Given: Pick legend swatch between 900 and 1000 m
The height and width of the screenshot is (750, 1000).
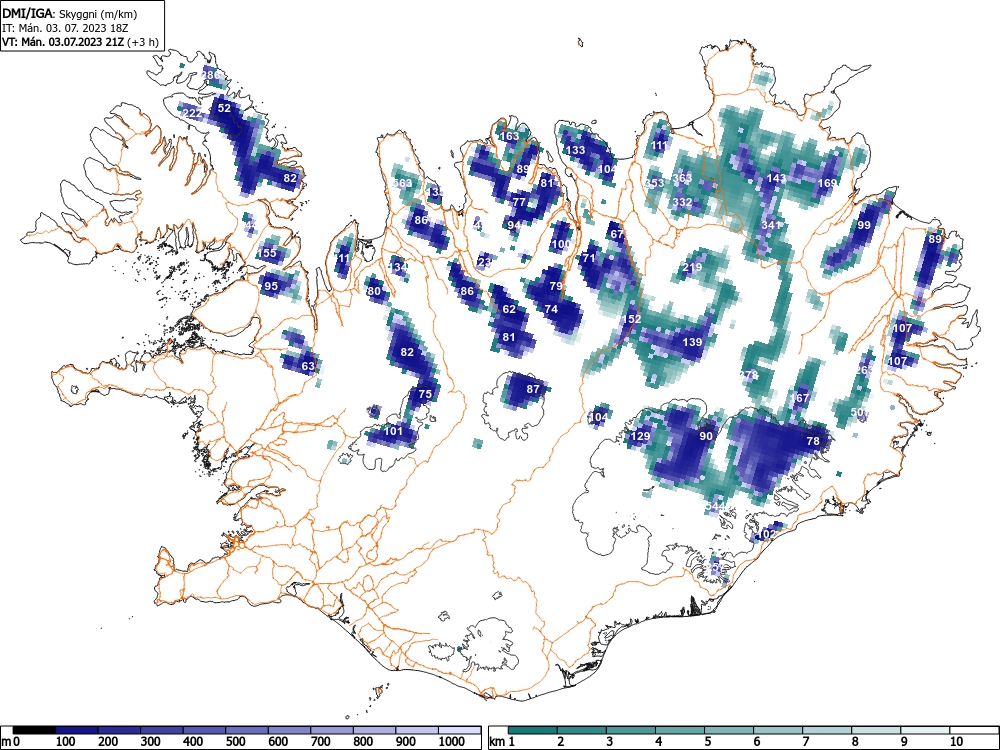Looking at the screenshot, I should (418, 730).
